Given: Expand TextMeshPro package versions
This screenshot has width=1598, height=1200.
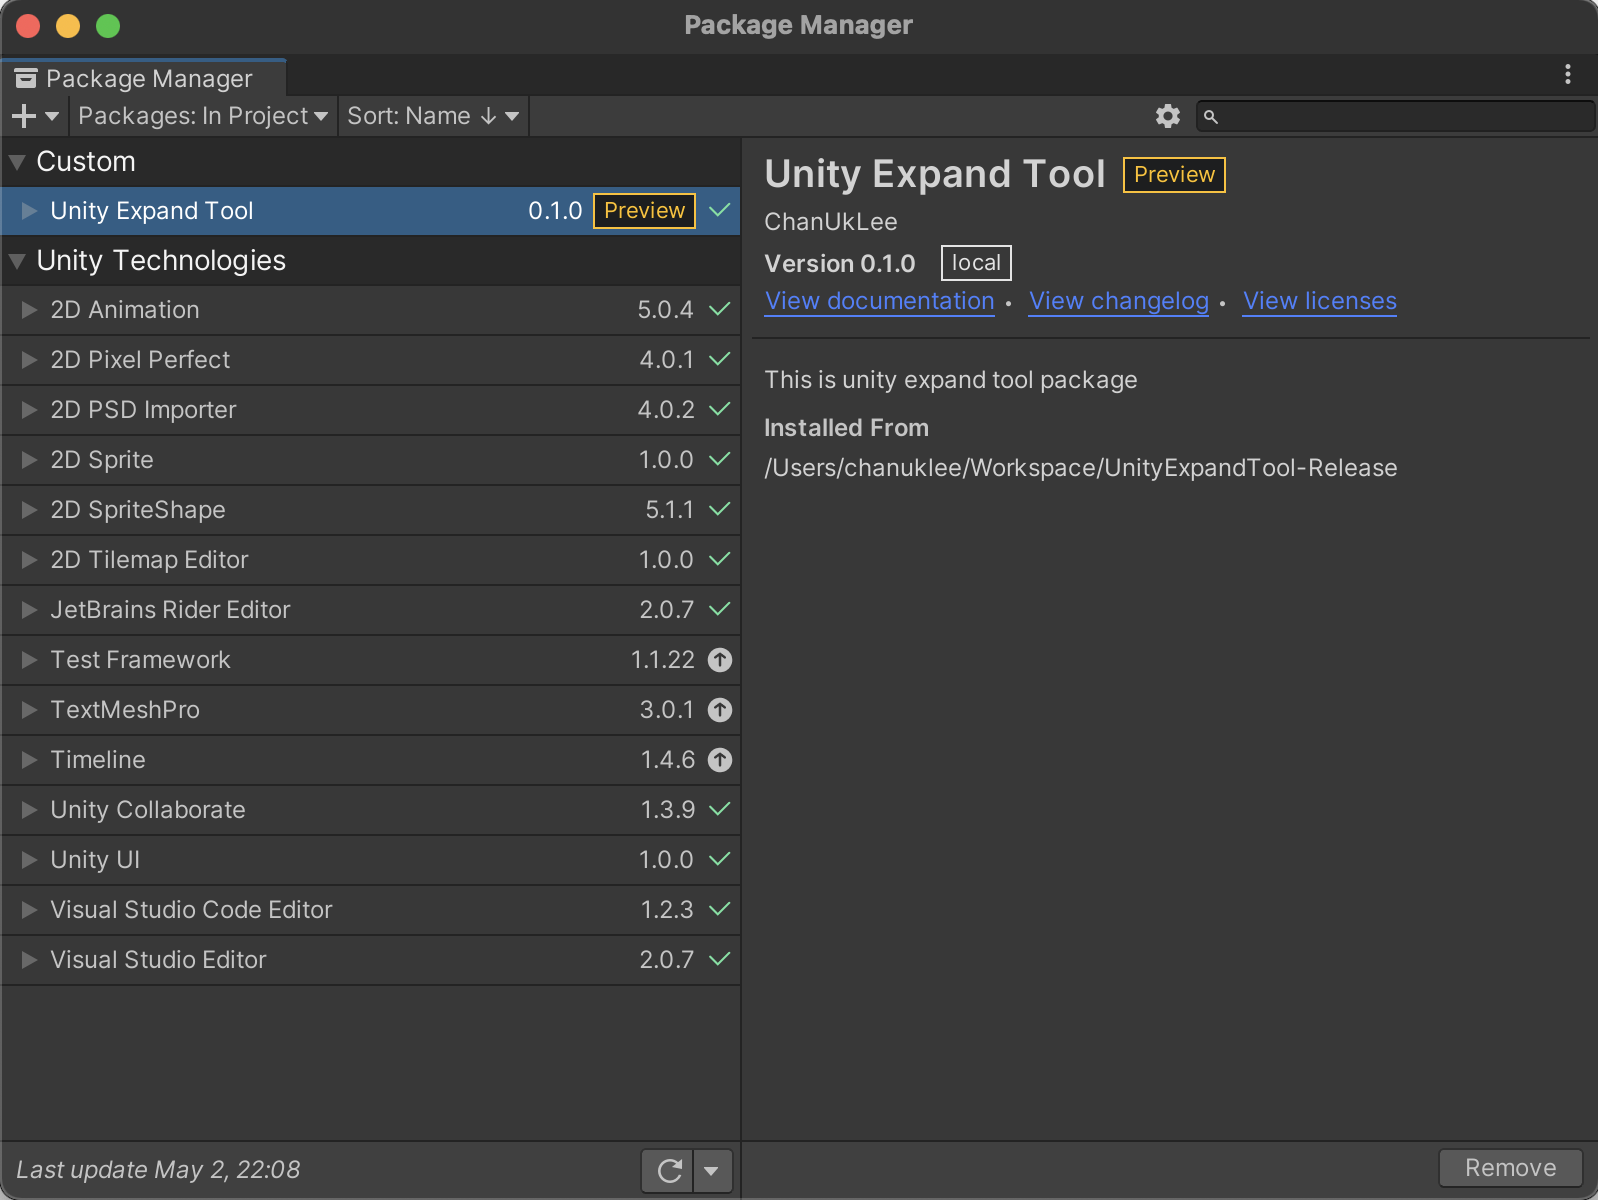Looking at the screenshot, I should pos(29,710).
